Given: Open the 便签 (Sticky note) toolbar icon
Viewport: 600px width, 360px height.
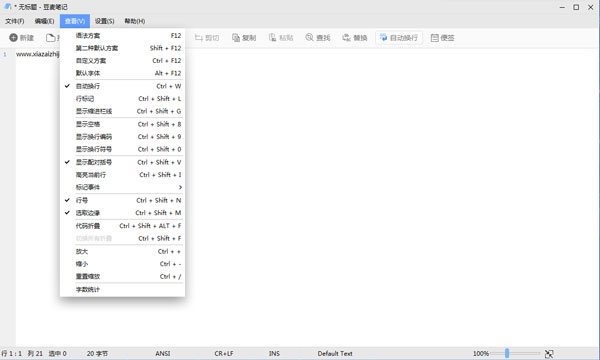Looking at the screenshot, I should (434, 37).
